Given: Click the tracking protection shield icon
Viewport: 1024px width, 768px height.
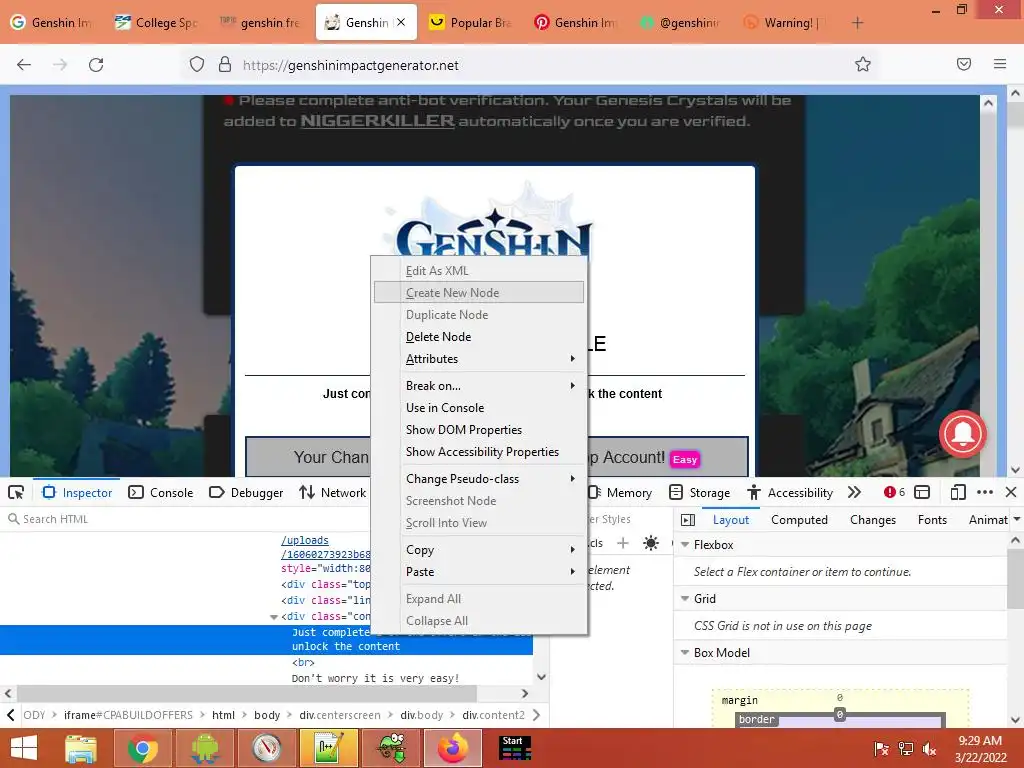Looking at the screenshot, I should 197,65.
